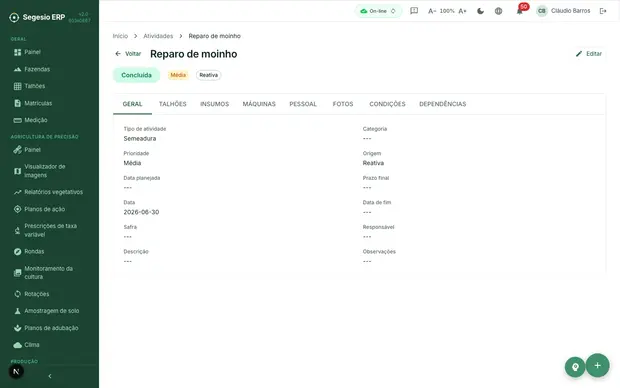Image resolution: width=620 pixels, height=388 pixels.
Task: Click the Reparo de moinho page title
Action: (x=194, y=54)
